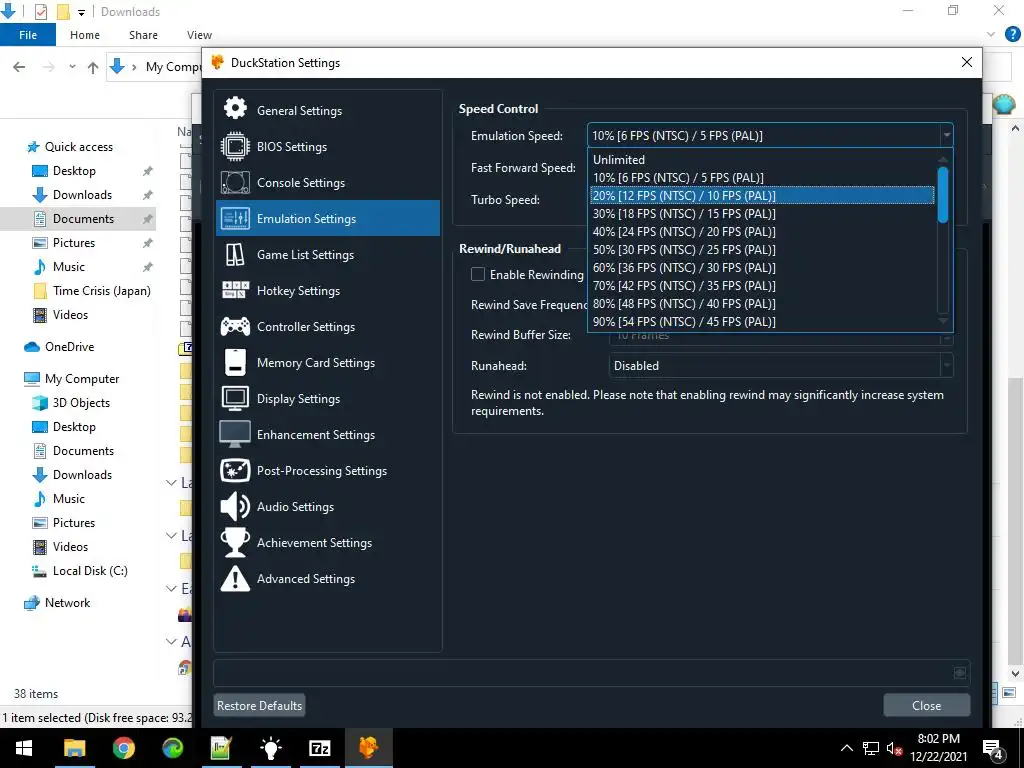Click the Emulation Settings sliders icon
The width and height of the screenshot is (1024, 768).
pyautogui.click(x=235, y=218)
